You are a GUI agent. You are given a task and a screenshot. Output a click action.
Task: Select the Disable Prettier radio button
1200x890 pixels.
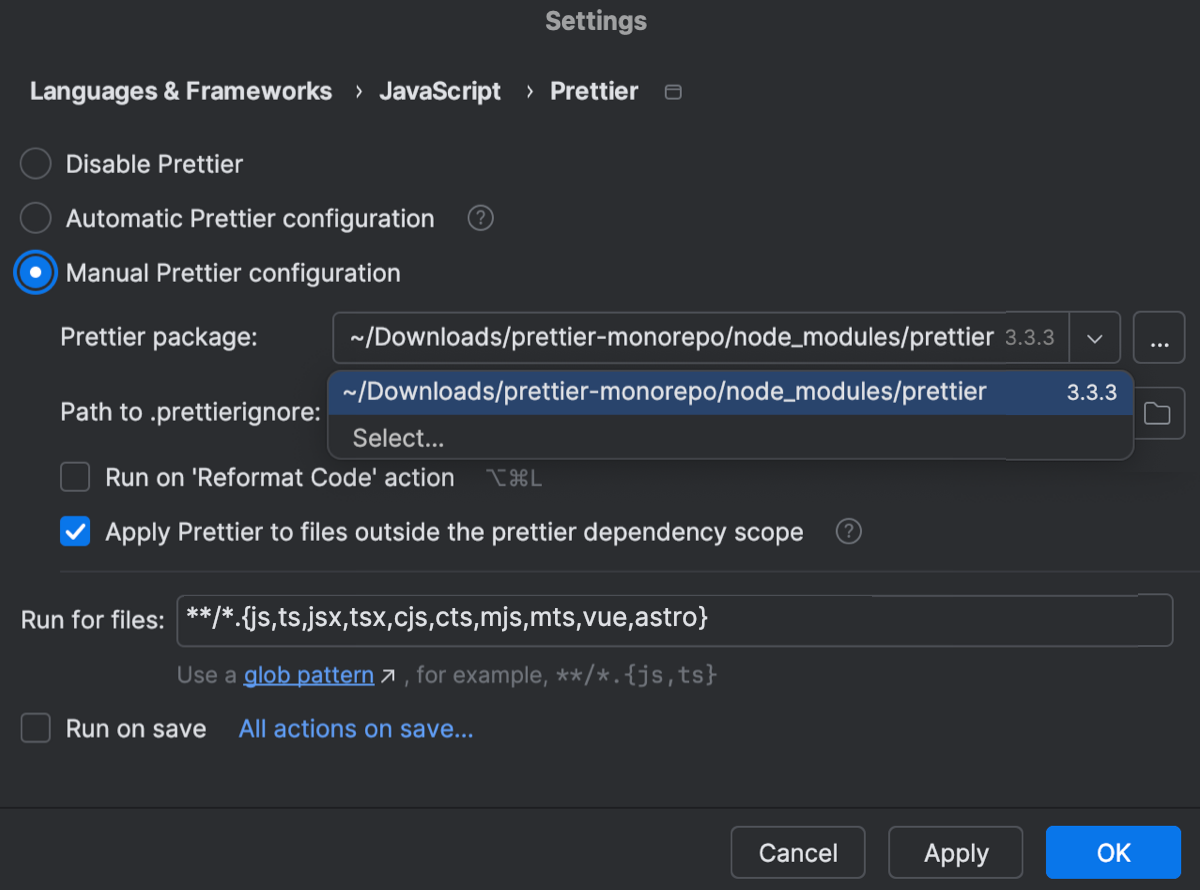pos(35,163)
